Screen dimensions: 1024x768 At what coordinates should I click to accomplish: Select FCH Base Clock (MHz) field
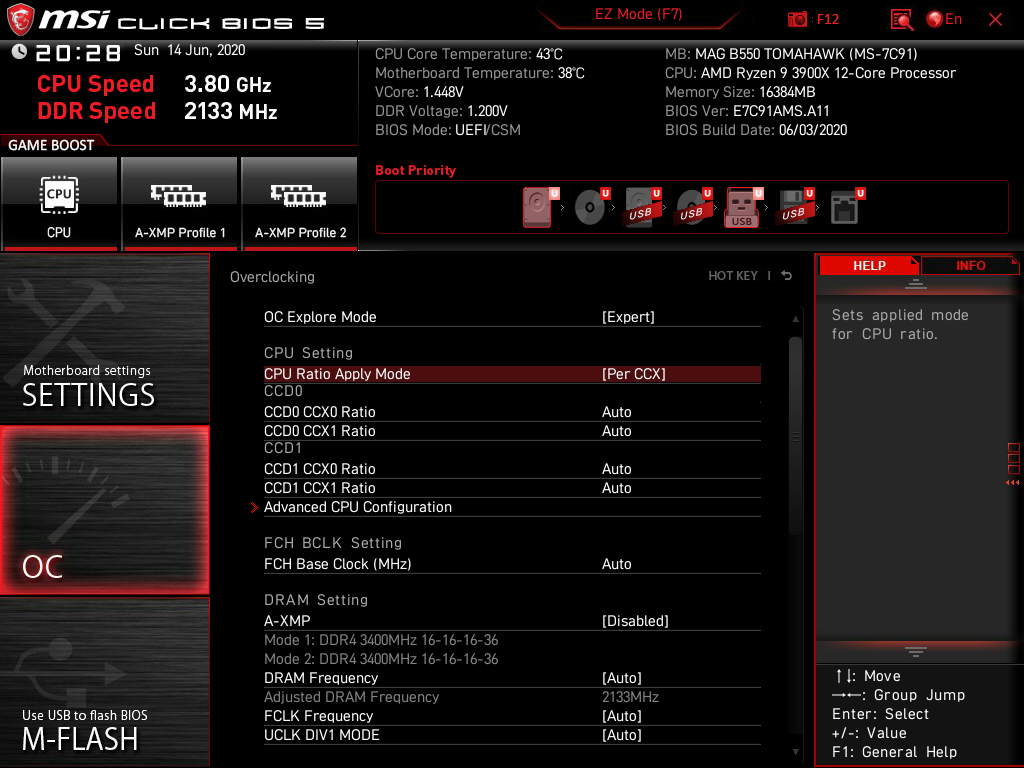[512, 564]
